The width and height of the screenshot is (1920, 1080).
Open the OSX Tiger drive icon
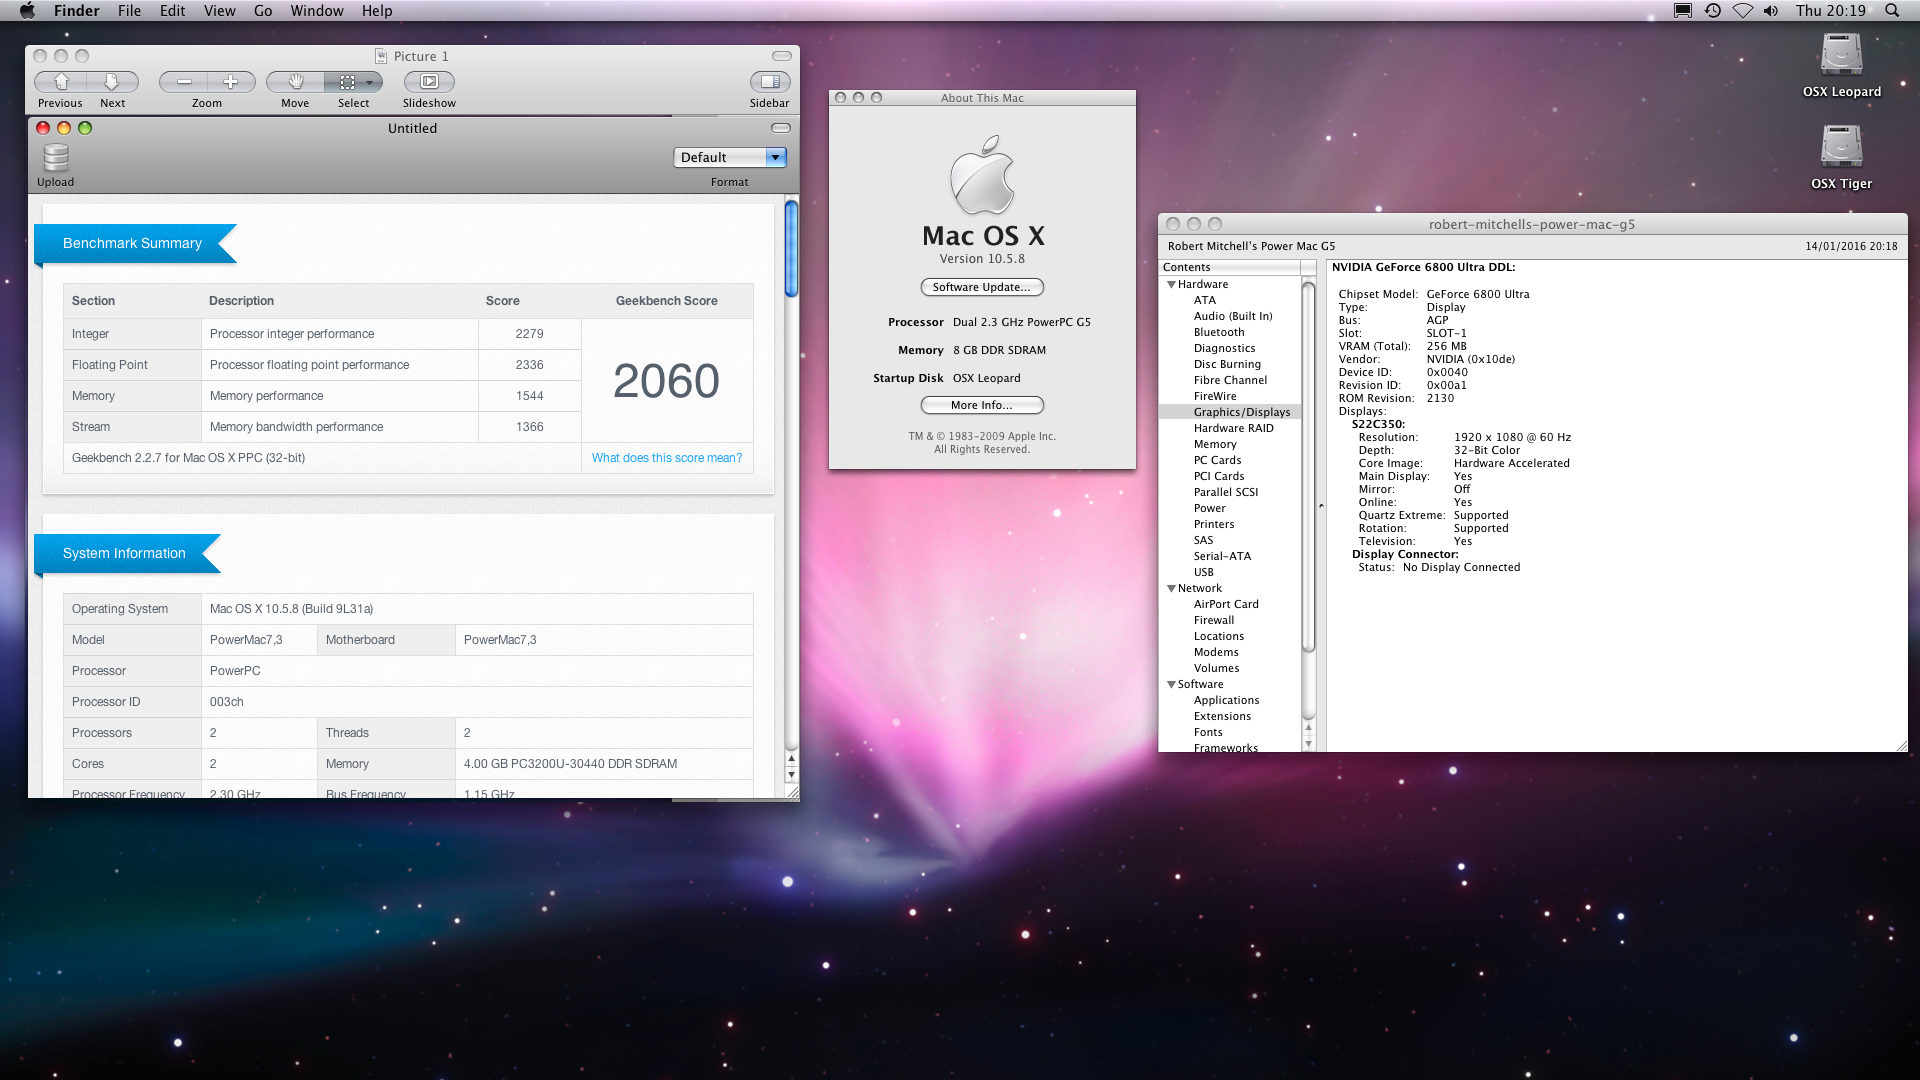click(1841, 148)
